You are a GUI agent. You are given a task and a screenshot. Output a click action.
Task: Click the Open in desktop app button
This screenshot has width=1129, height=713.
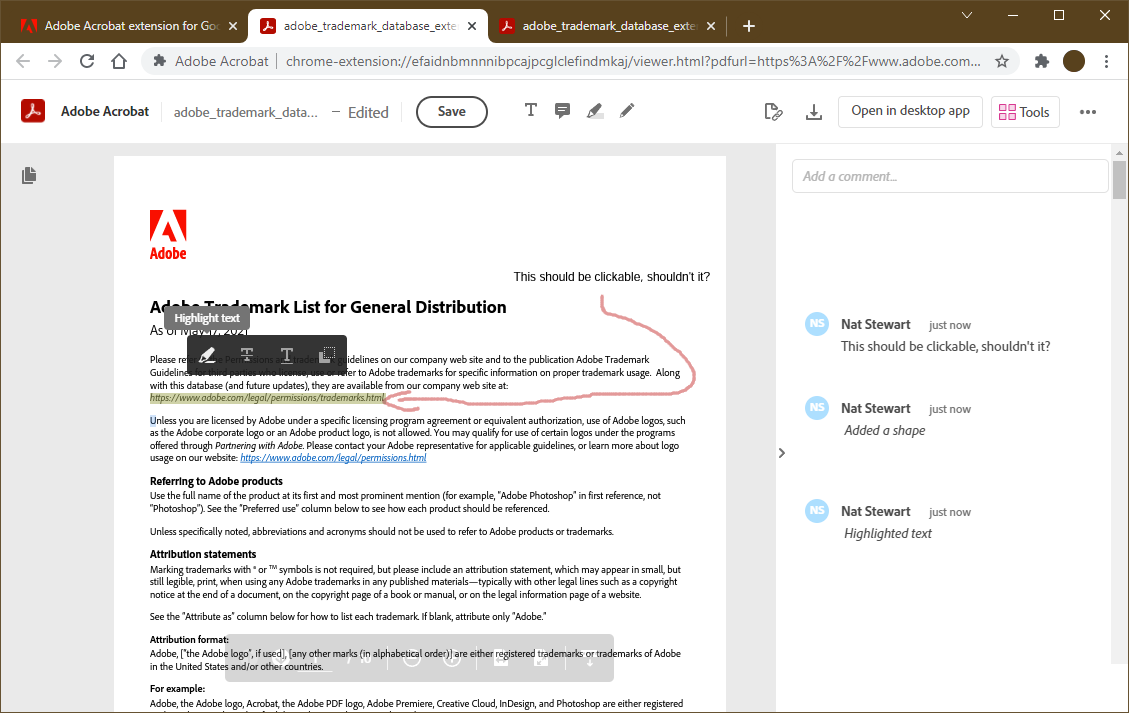tap(910, 111)
